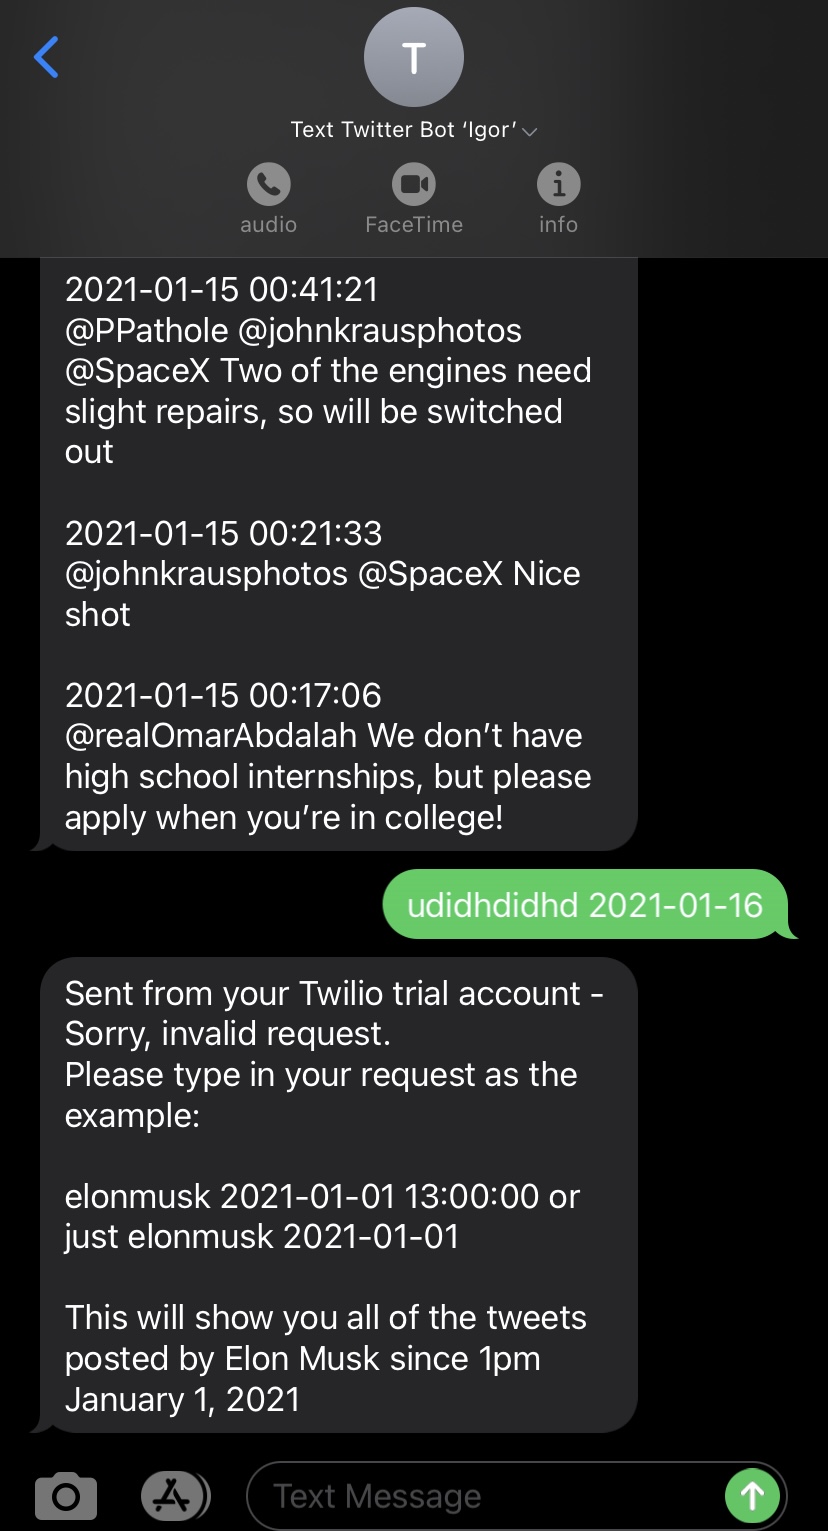
Task: Tap the green send arrow
Action: [x=751, y=1496]
